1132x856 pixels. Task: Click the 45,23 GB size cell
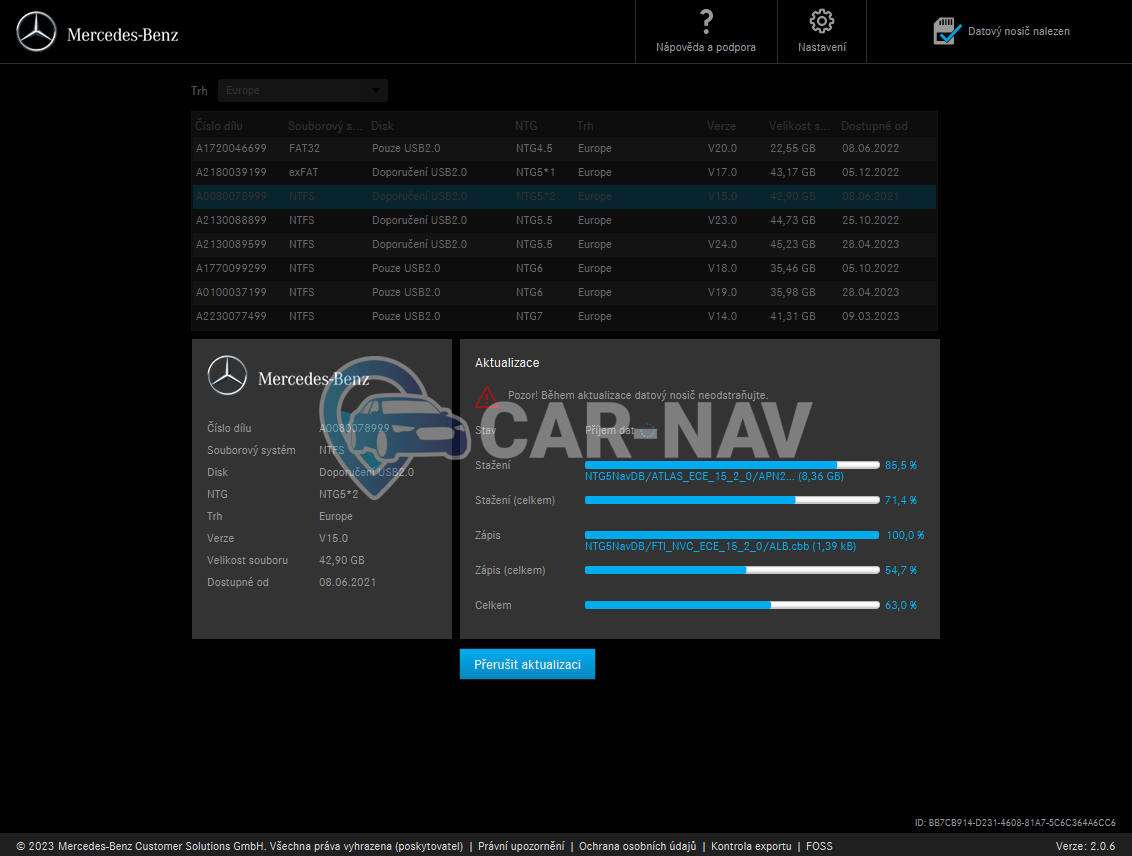point(793,244)
